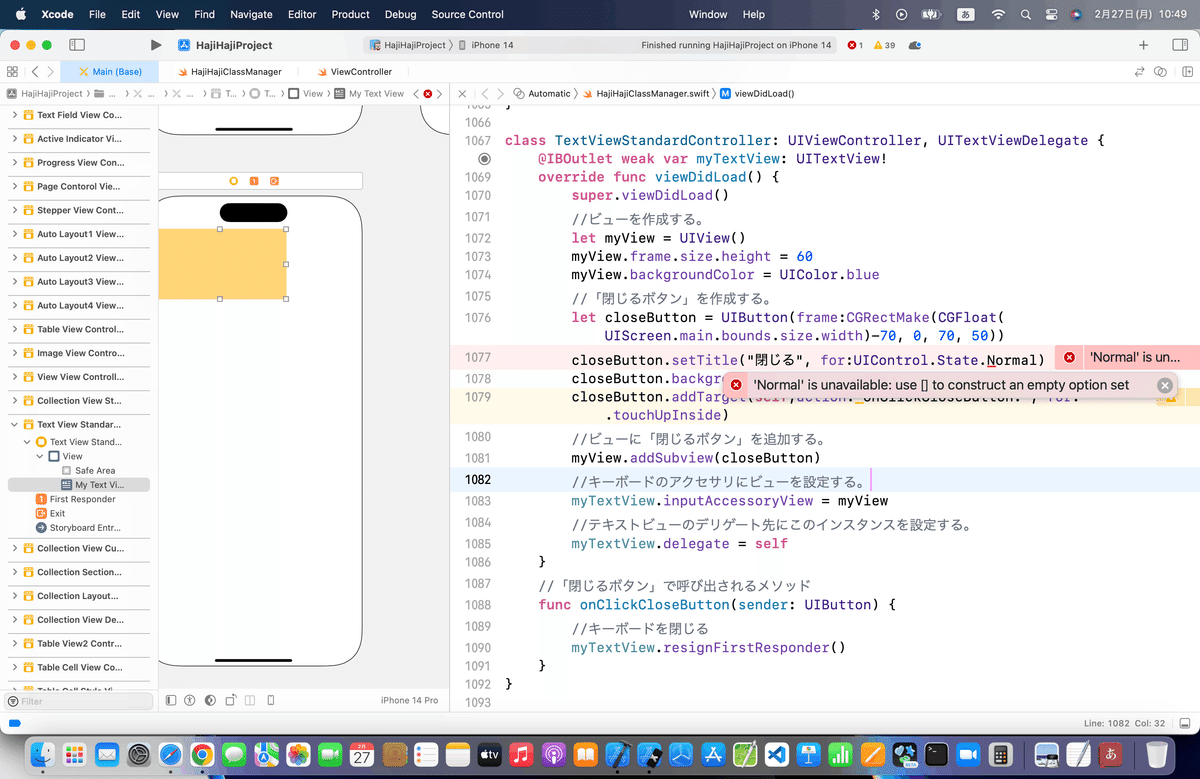Click the Filter field in outline
Viewport: 1200px width, 779px height.
click(x=79, y=701)
